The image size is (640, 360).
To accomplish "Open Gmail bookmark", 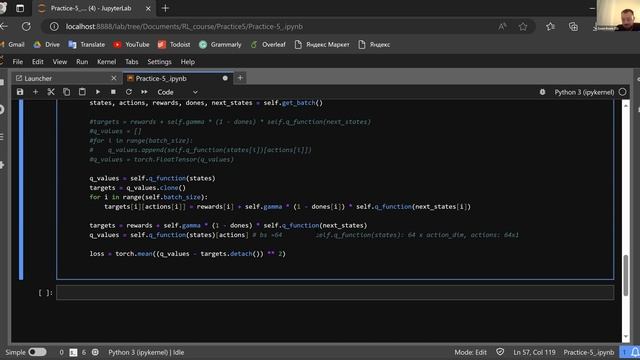I will (13, 44).
